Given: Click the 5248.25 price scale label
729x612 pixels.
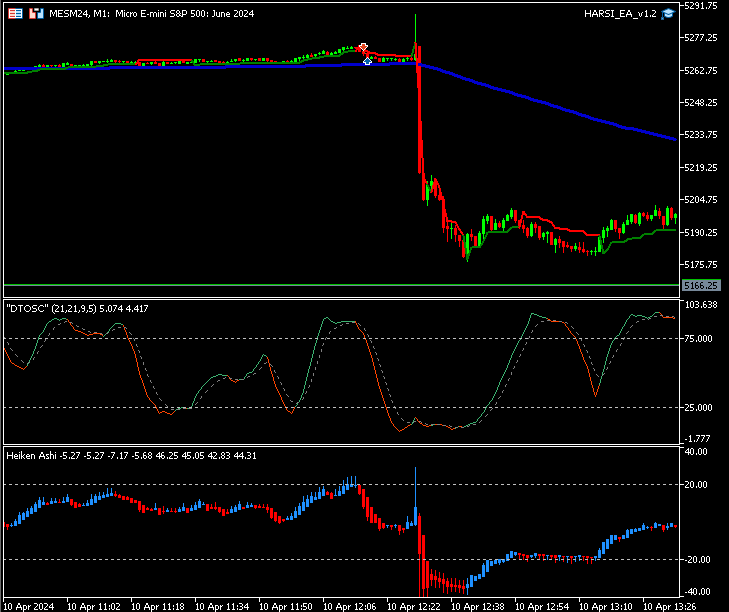Looking at the screenshot, I should pos(701,102).
